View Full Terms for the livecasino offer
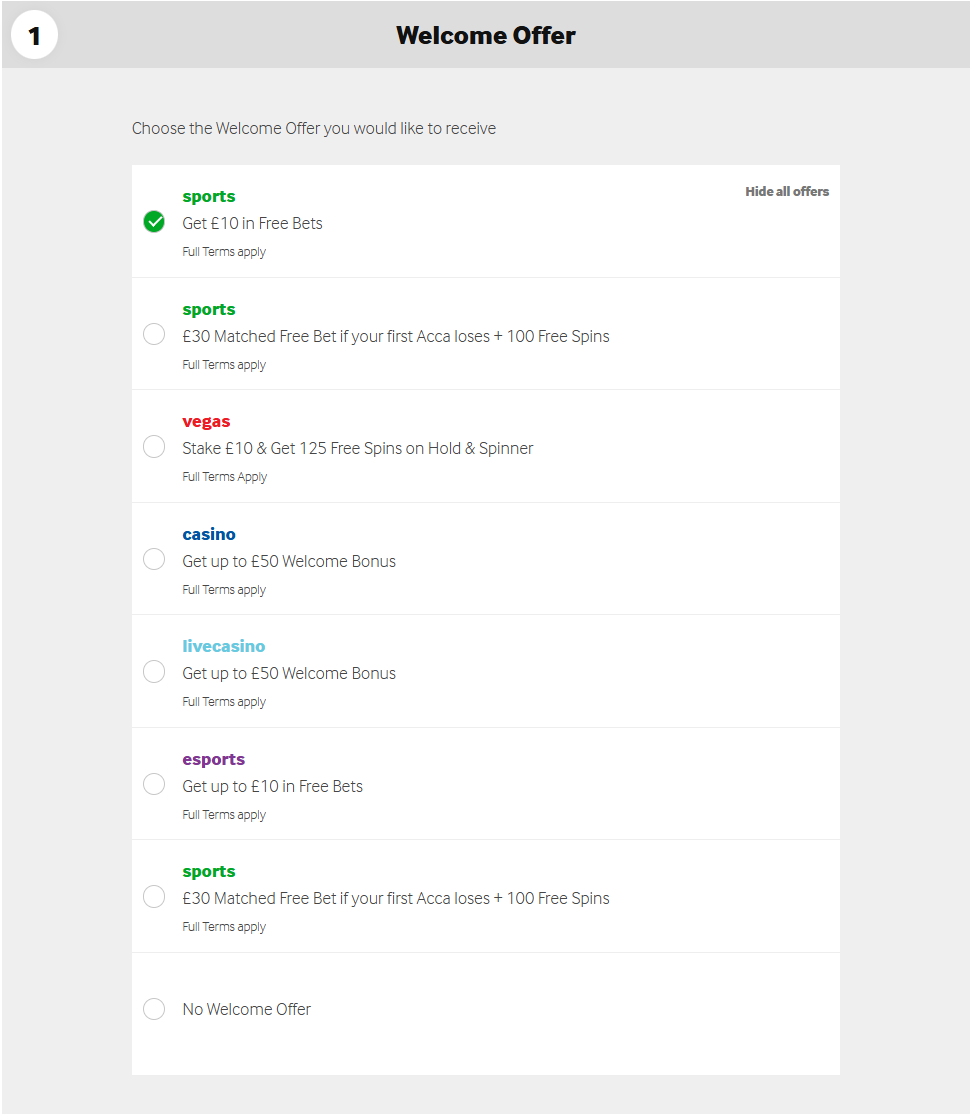The width and height of the screenshot is (972, 1114). 224,702
